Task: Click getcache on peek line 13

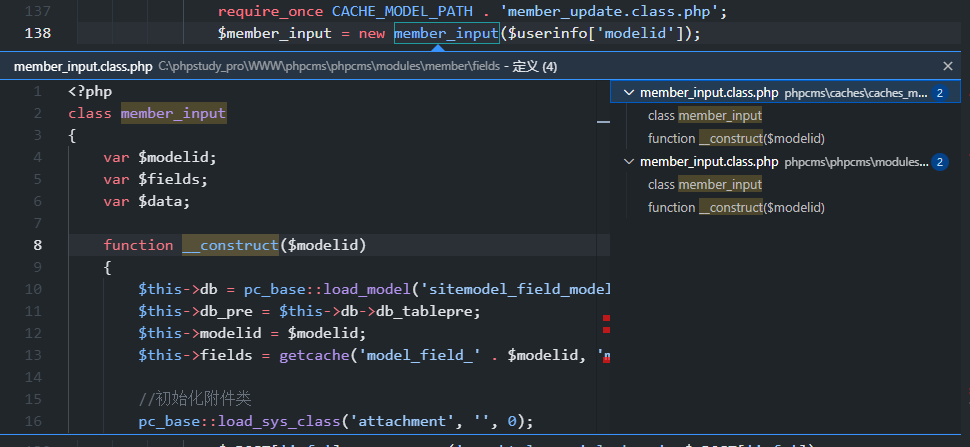Action: coord(314,355)
